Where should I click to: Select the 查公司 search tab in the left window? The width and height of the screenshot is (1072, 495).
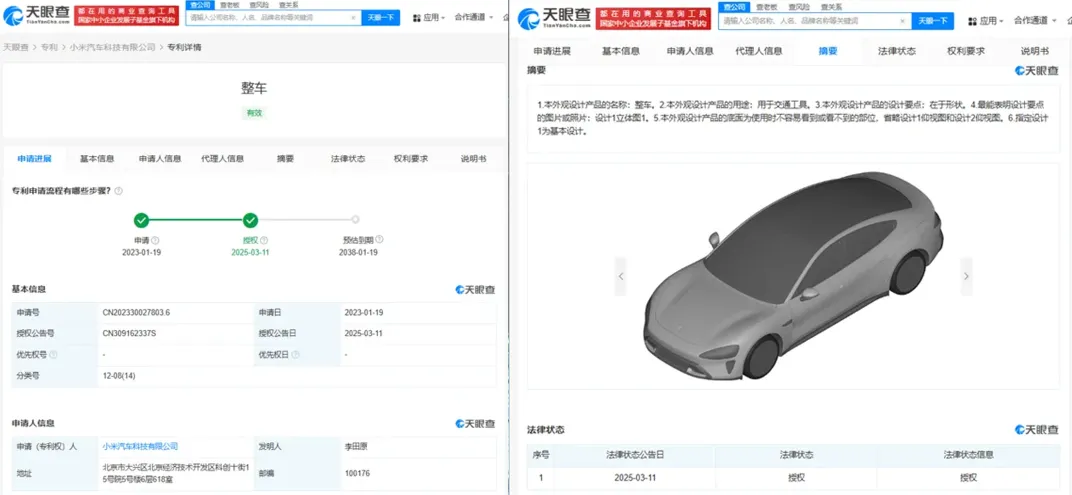click(x=200, y=4)
